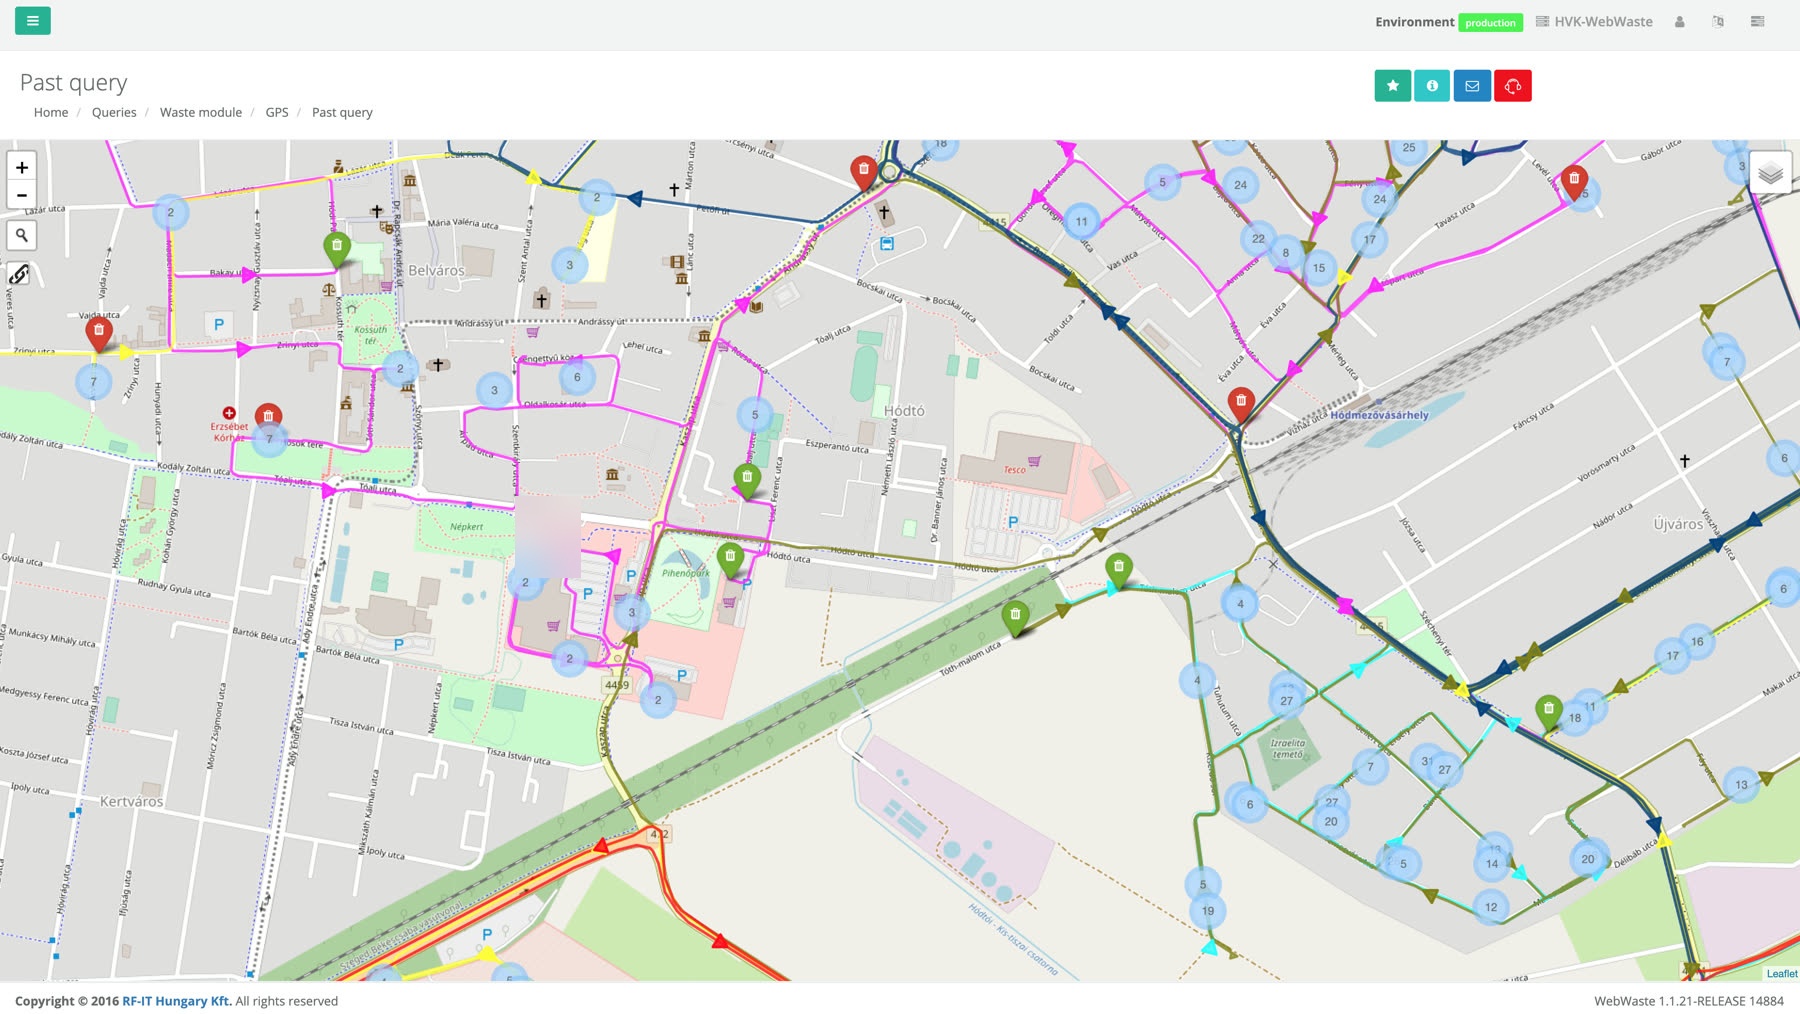This screenshot has height=1014, width=1800.
Task: Click WebWaste 1.1.21-RELEASE version text
Action: [x=1689, y=1001]
